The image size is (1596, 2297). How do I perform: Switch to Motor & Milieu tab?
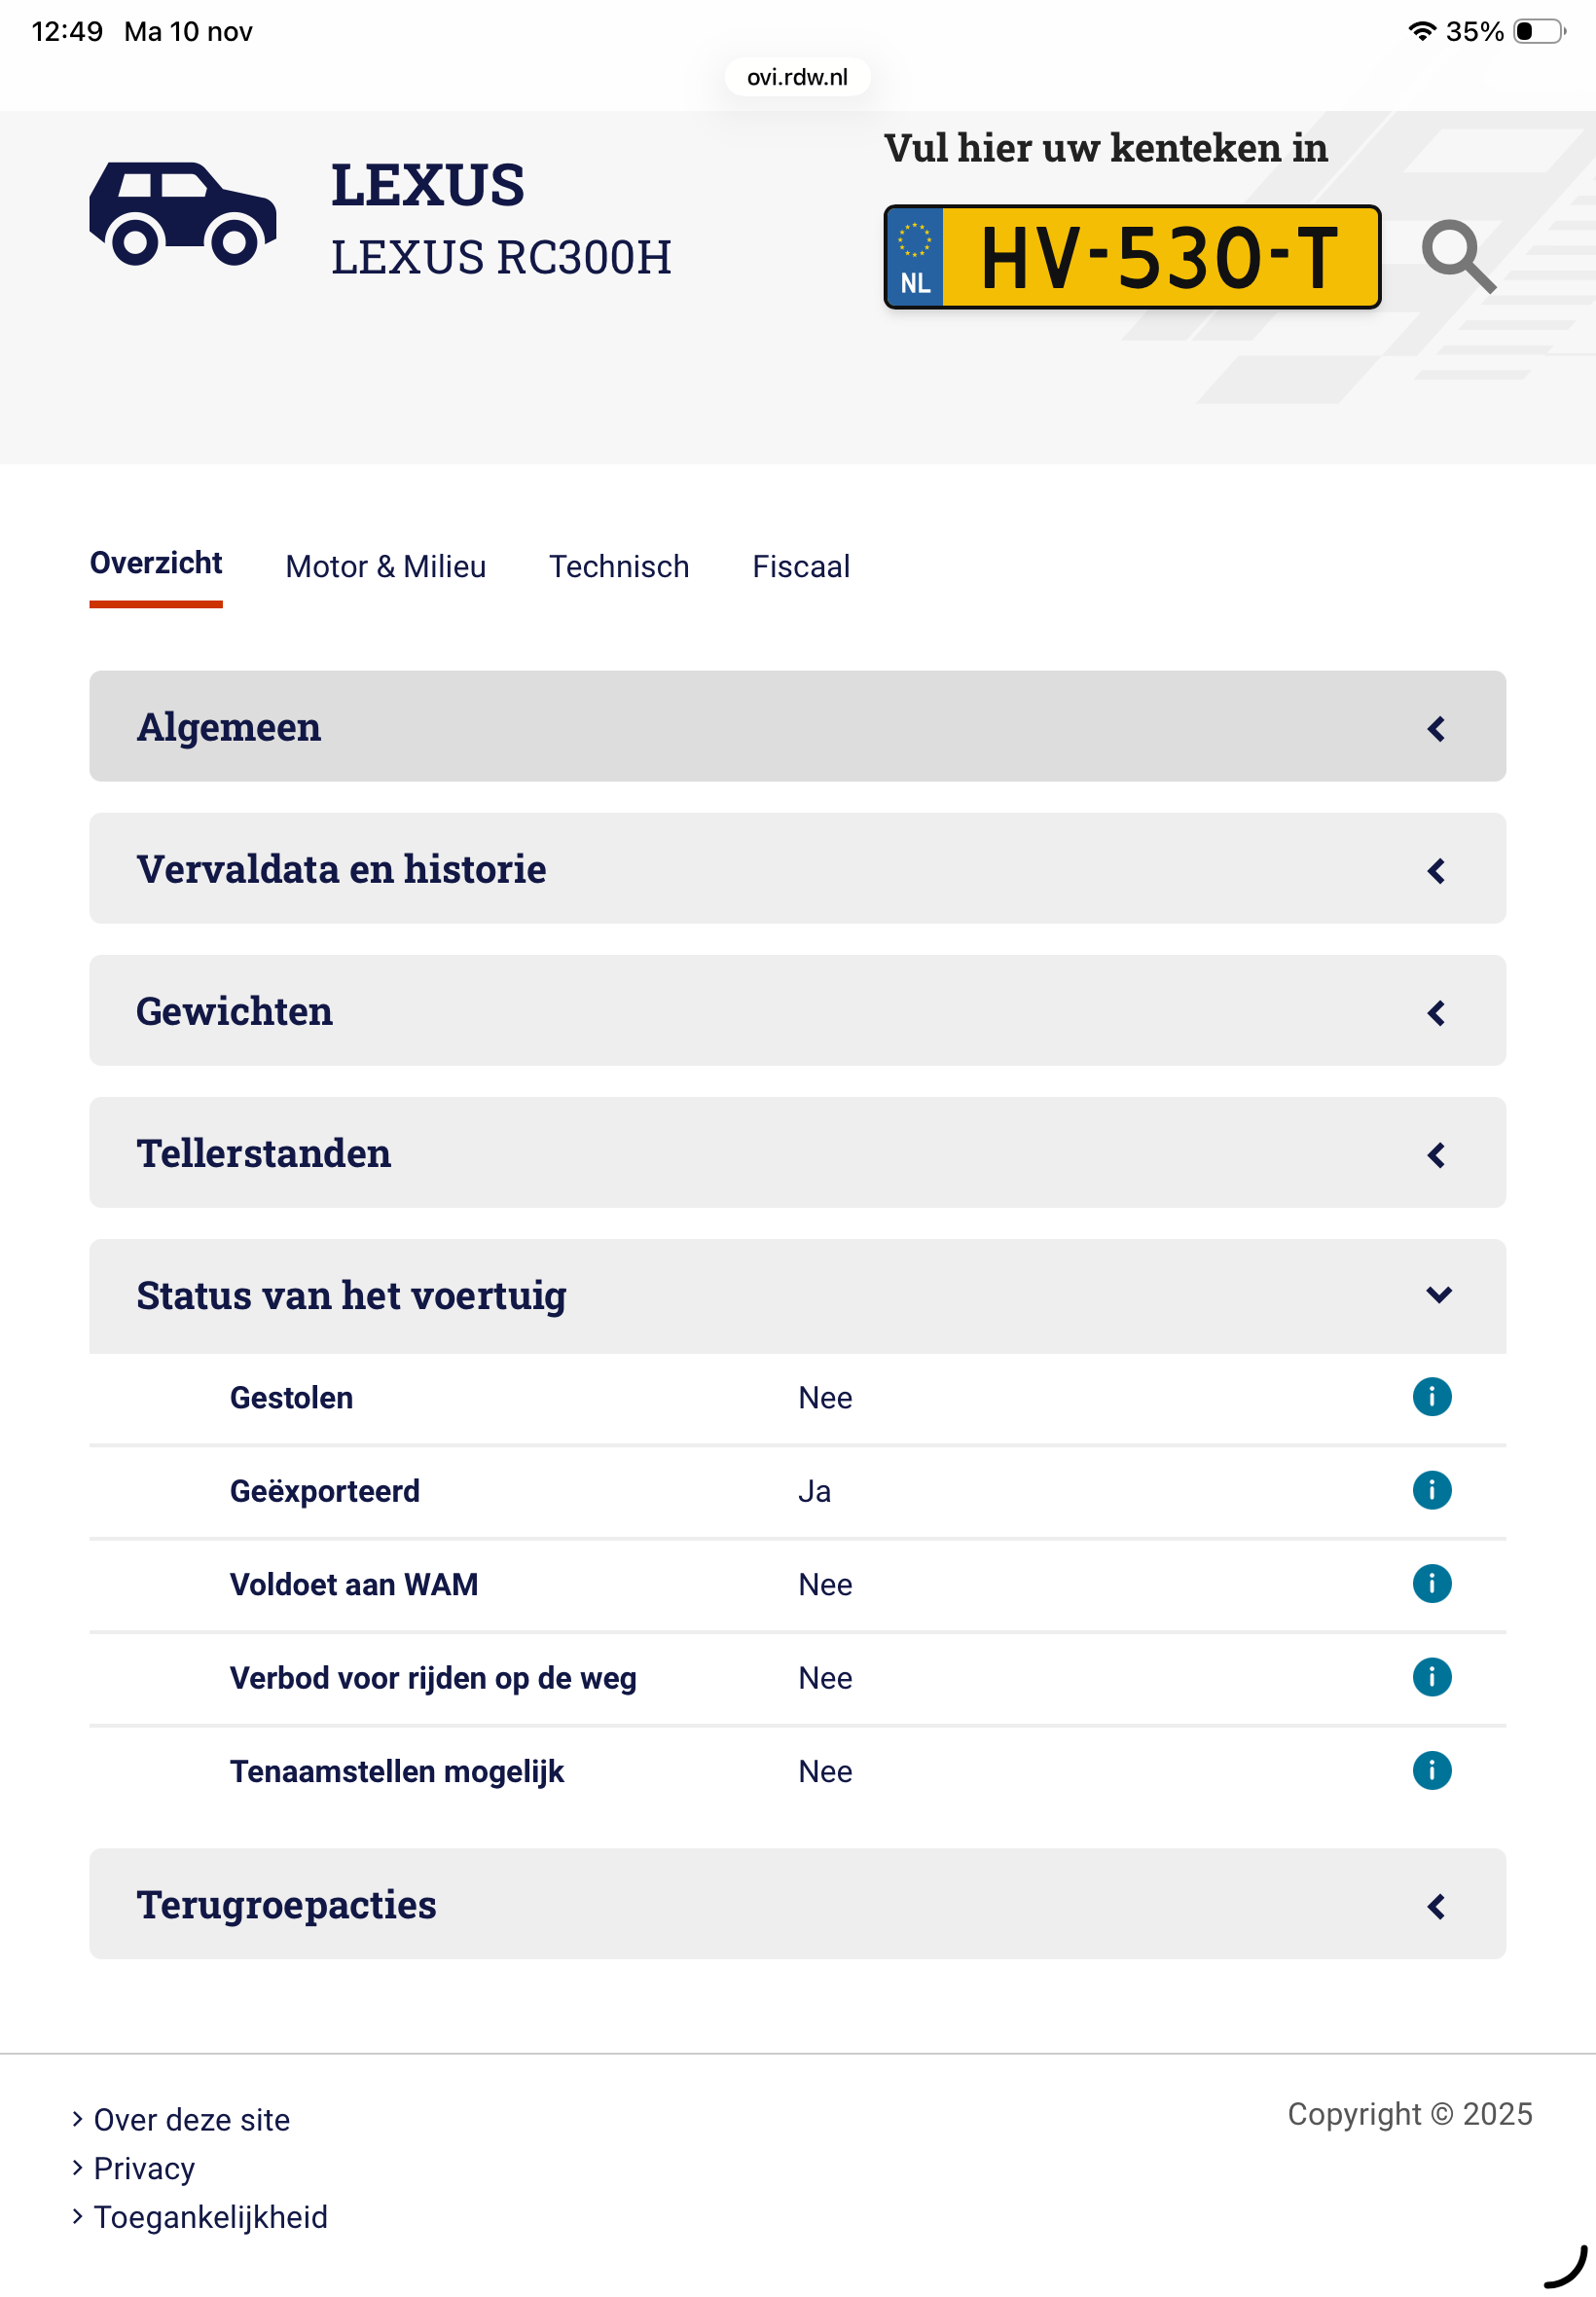385,566
